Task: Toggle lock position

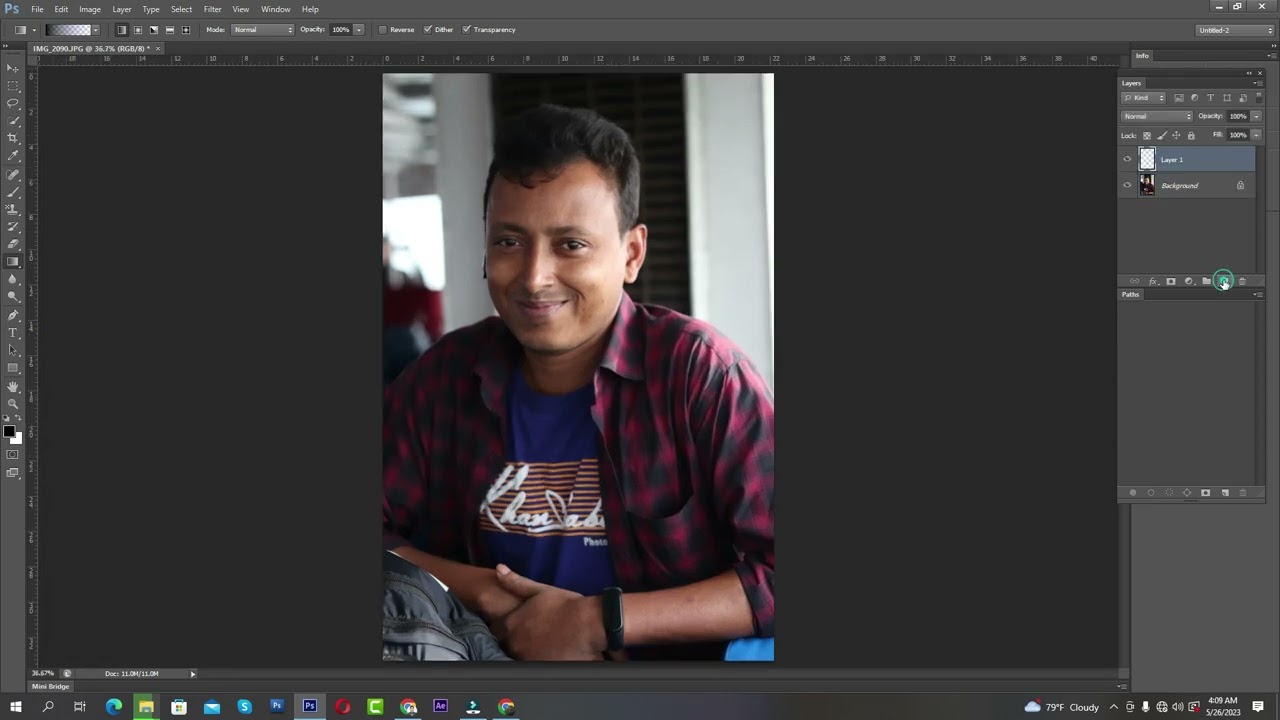Action: tap(1176, 135)
